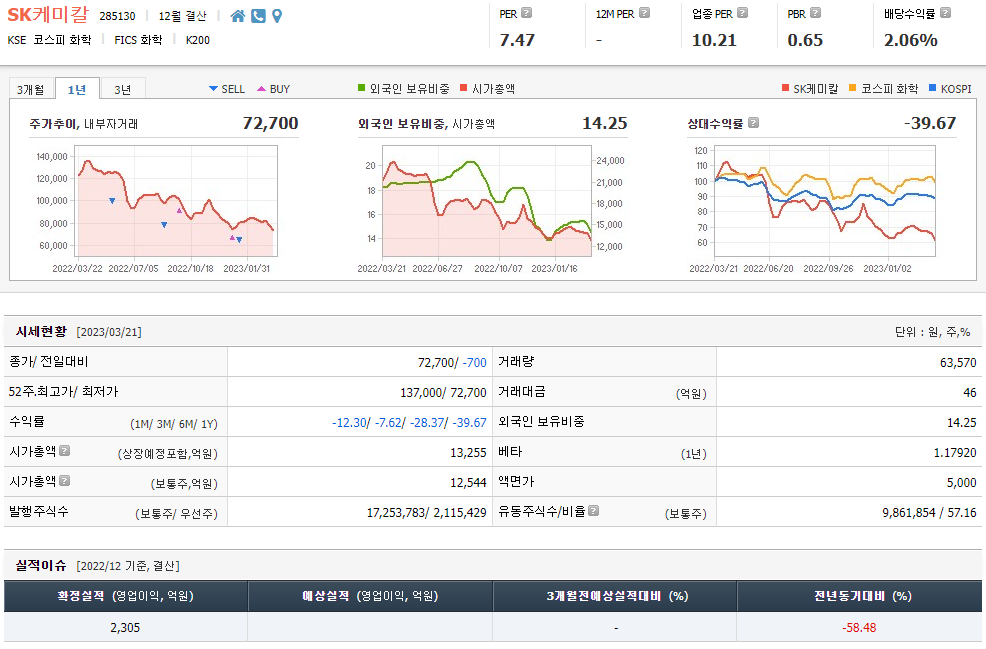Open the 상대수익률 help icon
This screenshot has width=986, height=649.
pyautogui.click(x=753, y=123)
